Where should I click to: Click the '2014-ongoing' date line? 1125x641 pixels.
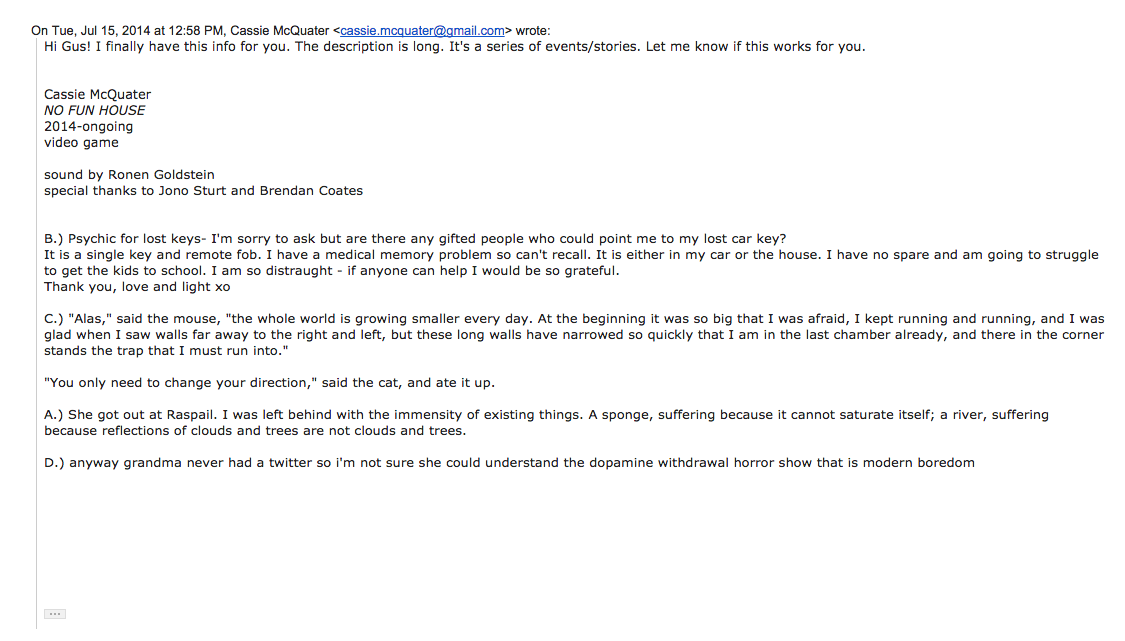point(88,127)
